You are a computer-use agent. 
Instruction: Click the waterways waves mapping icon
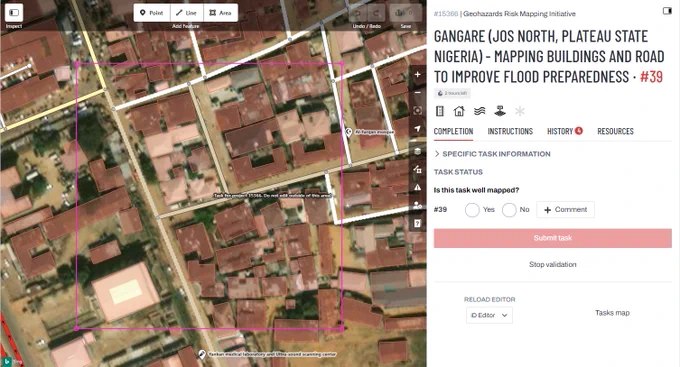479,111
